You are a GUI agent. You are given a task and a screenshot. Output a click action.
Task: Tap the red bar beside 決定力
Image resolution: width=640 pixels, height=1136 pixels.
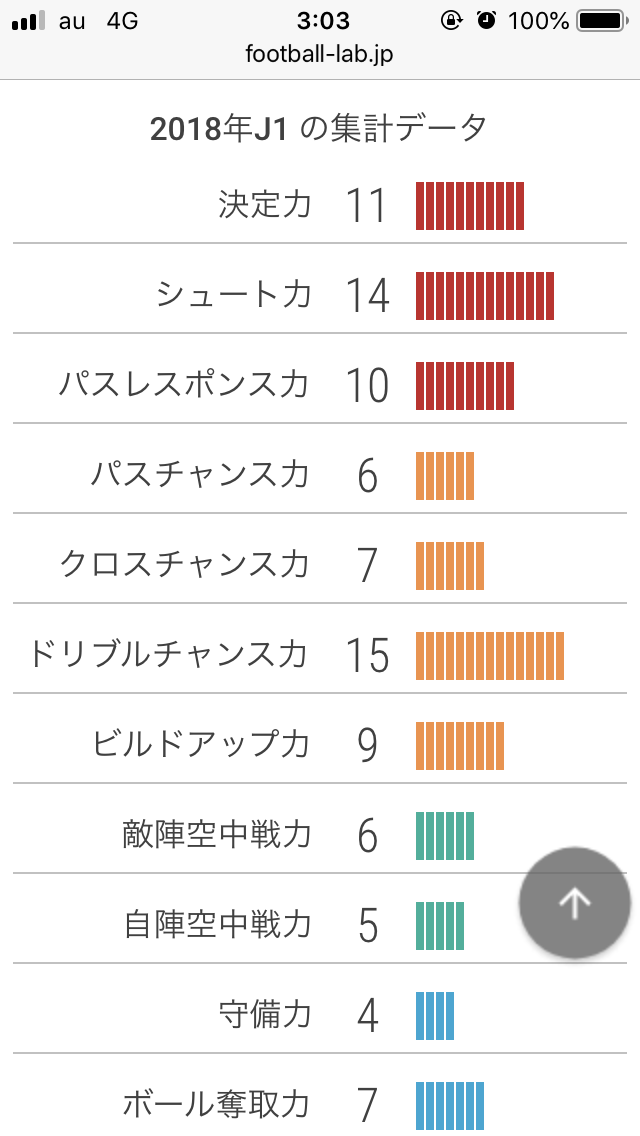[x=469, y=205]
